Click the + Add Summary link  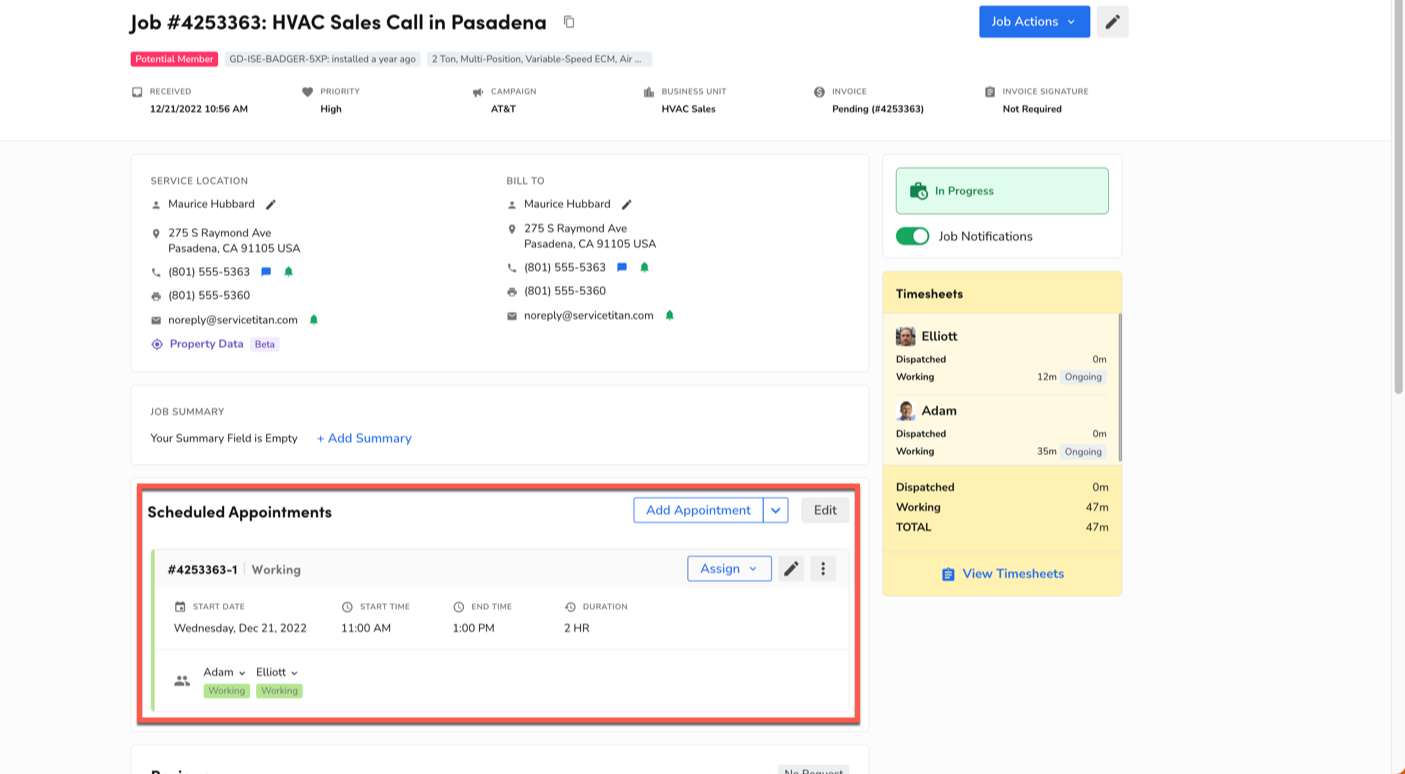click(364, 438)
